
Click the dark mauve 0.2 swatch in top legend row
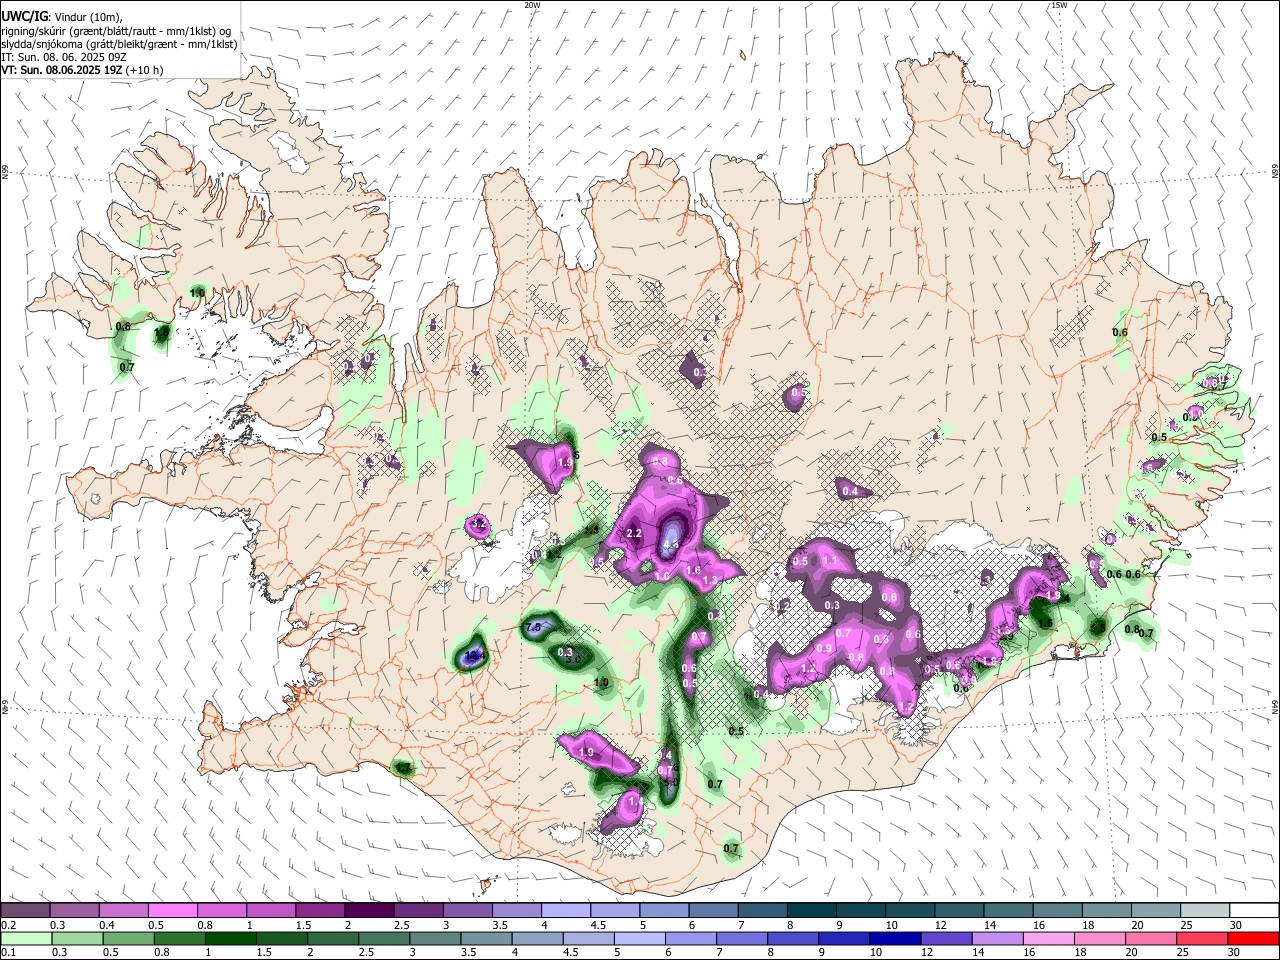coord(25,910)
